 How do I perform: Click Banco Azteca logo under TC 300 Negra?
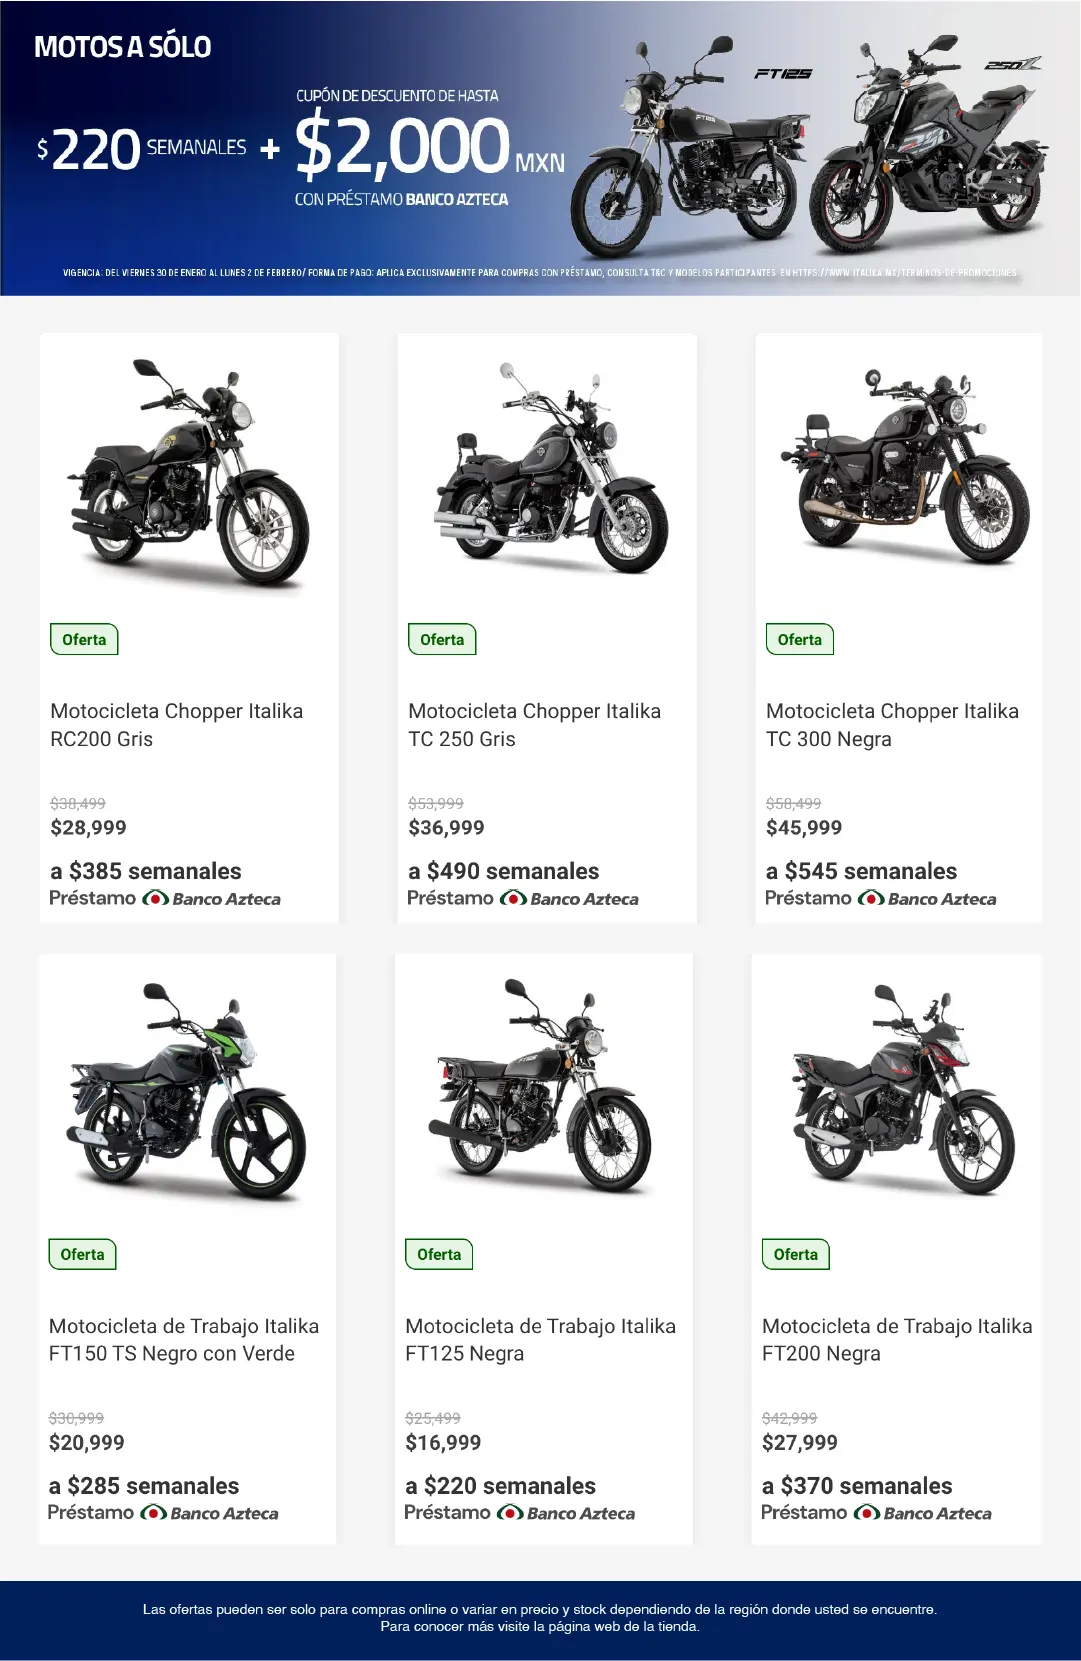tap(929, 899)
